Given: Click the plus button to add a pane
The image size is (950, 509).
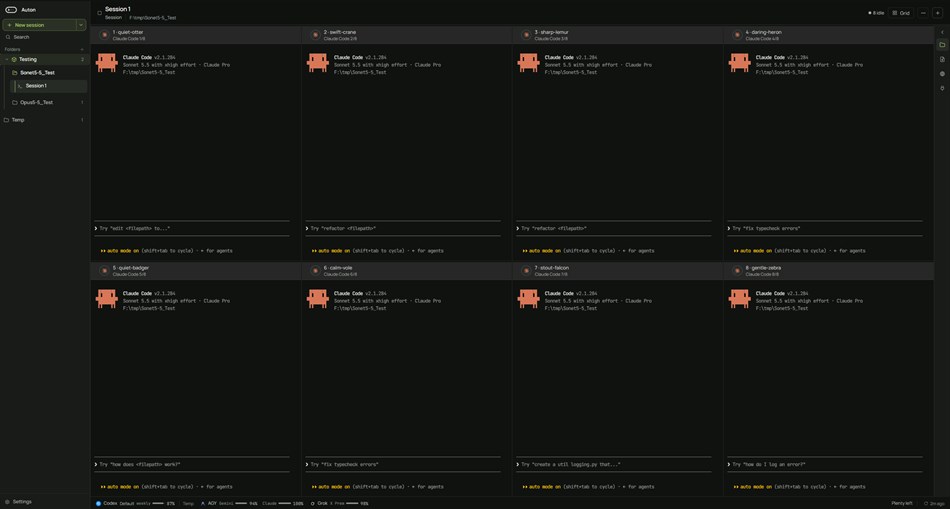Looking at the screenshot, I should coord(937,13).
